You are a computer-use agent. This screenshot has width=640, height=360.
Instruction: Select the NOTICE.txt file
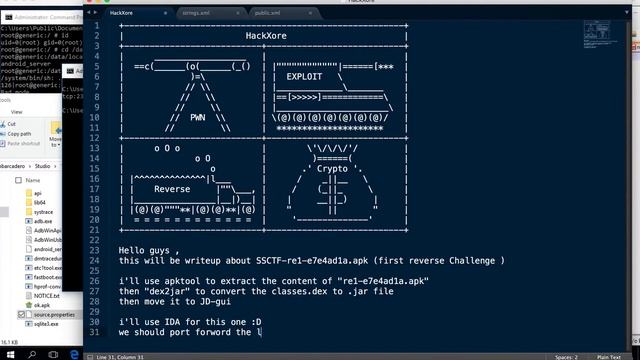point(42,296)
